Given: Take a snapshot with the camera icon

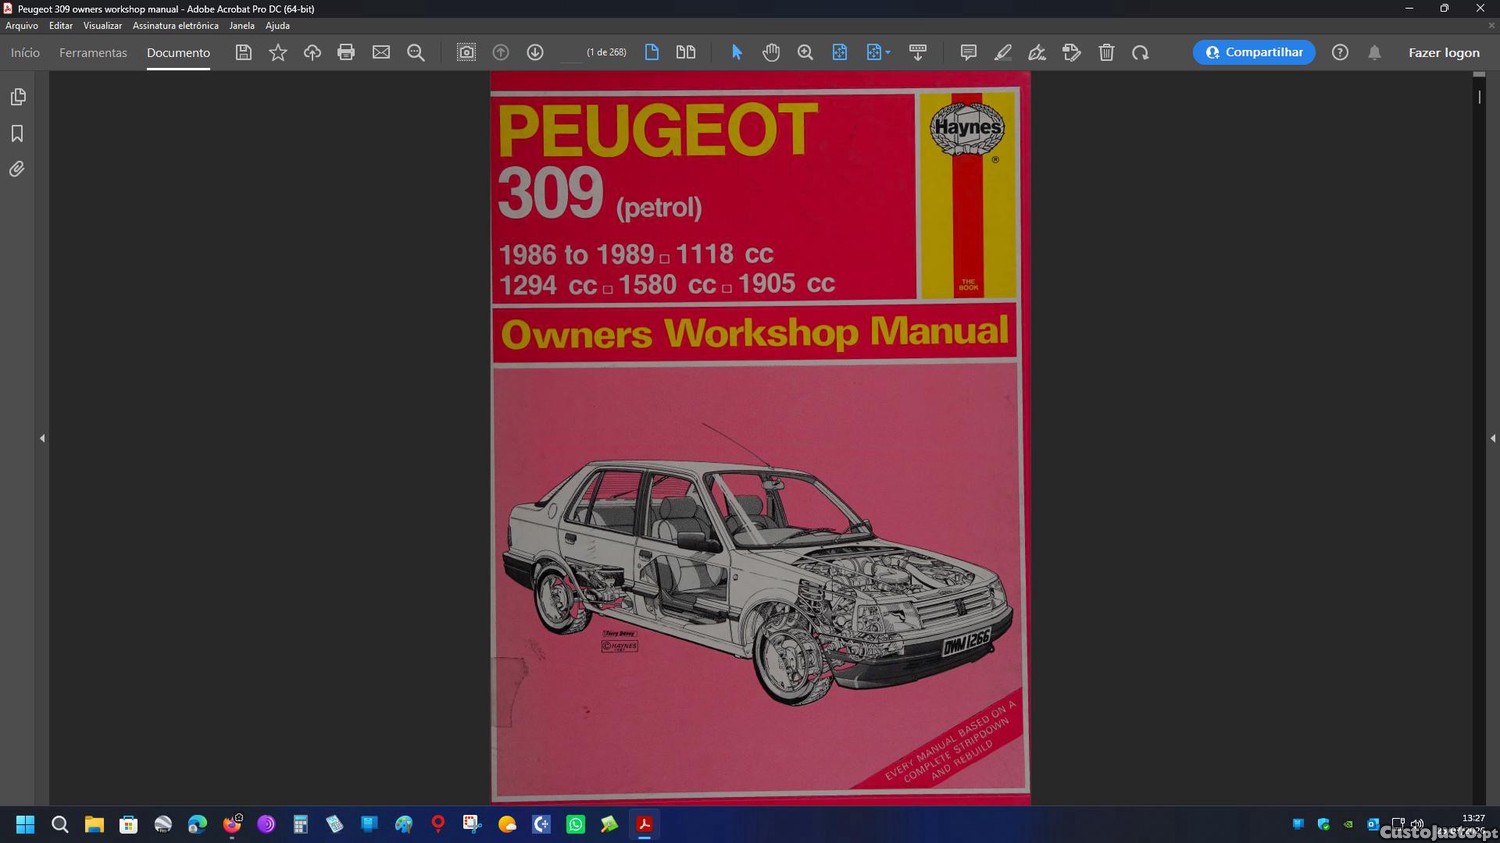Looking at the screenshot, I should pyautogui.click(x=466, y=52).
